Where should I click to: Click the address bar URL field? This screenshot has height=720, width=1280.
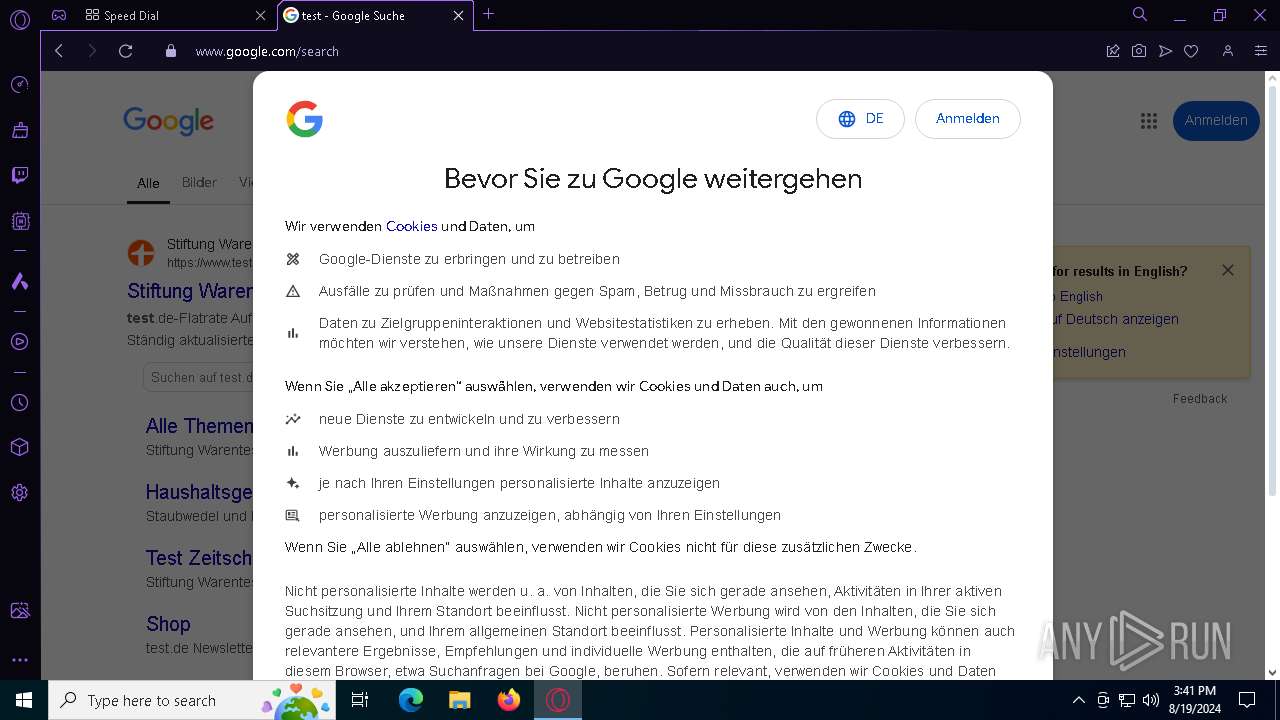point(640,51)
